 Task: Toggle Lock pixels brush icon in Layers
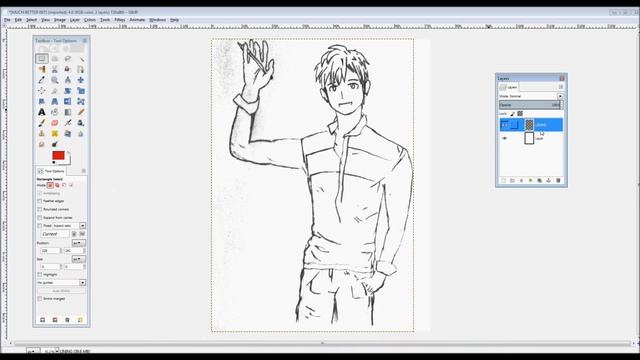tap(513, 114)
